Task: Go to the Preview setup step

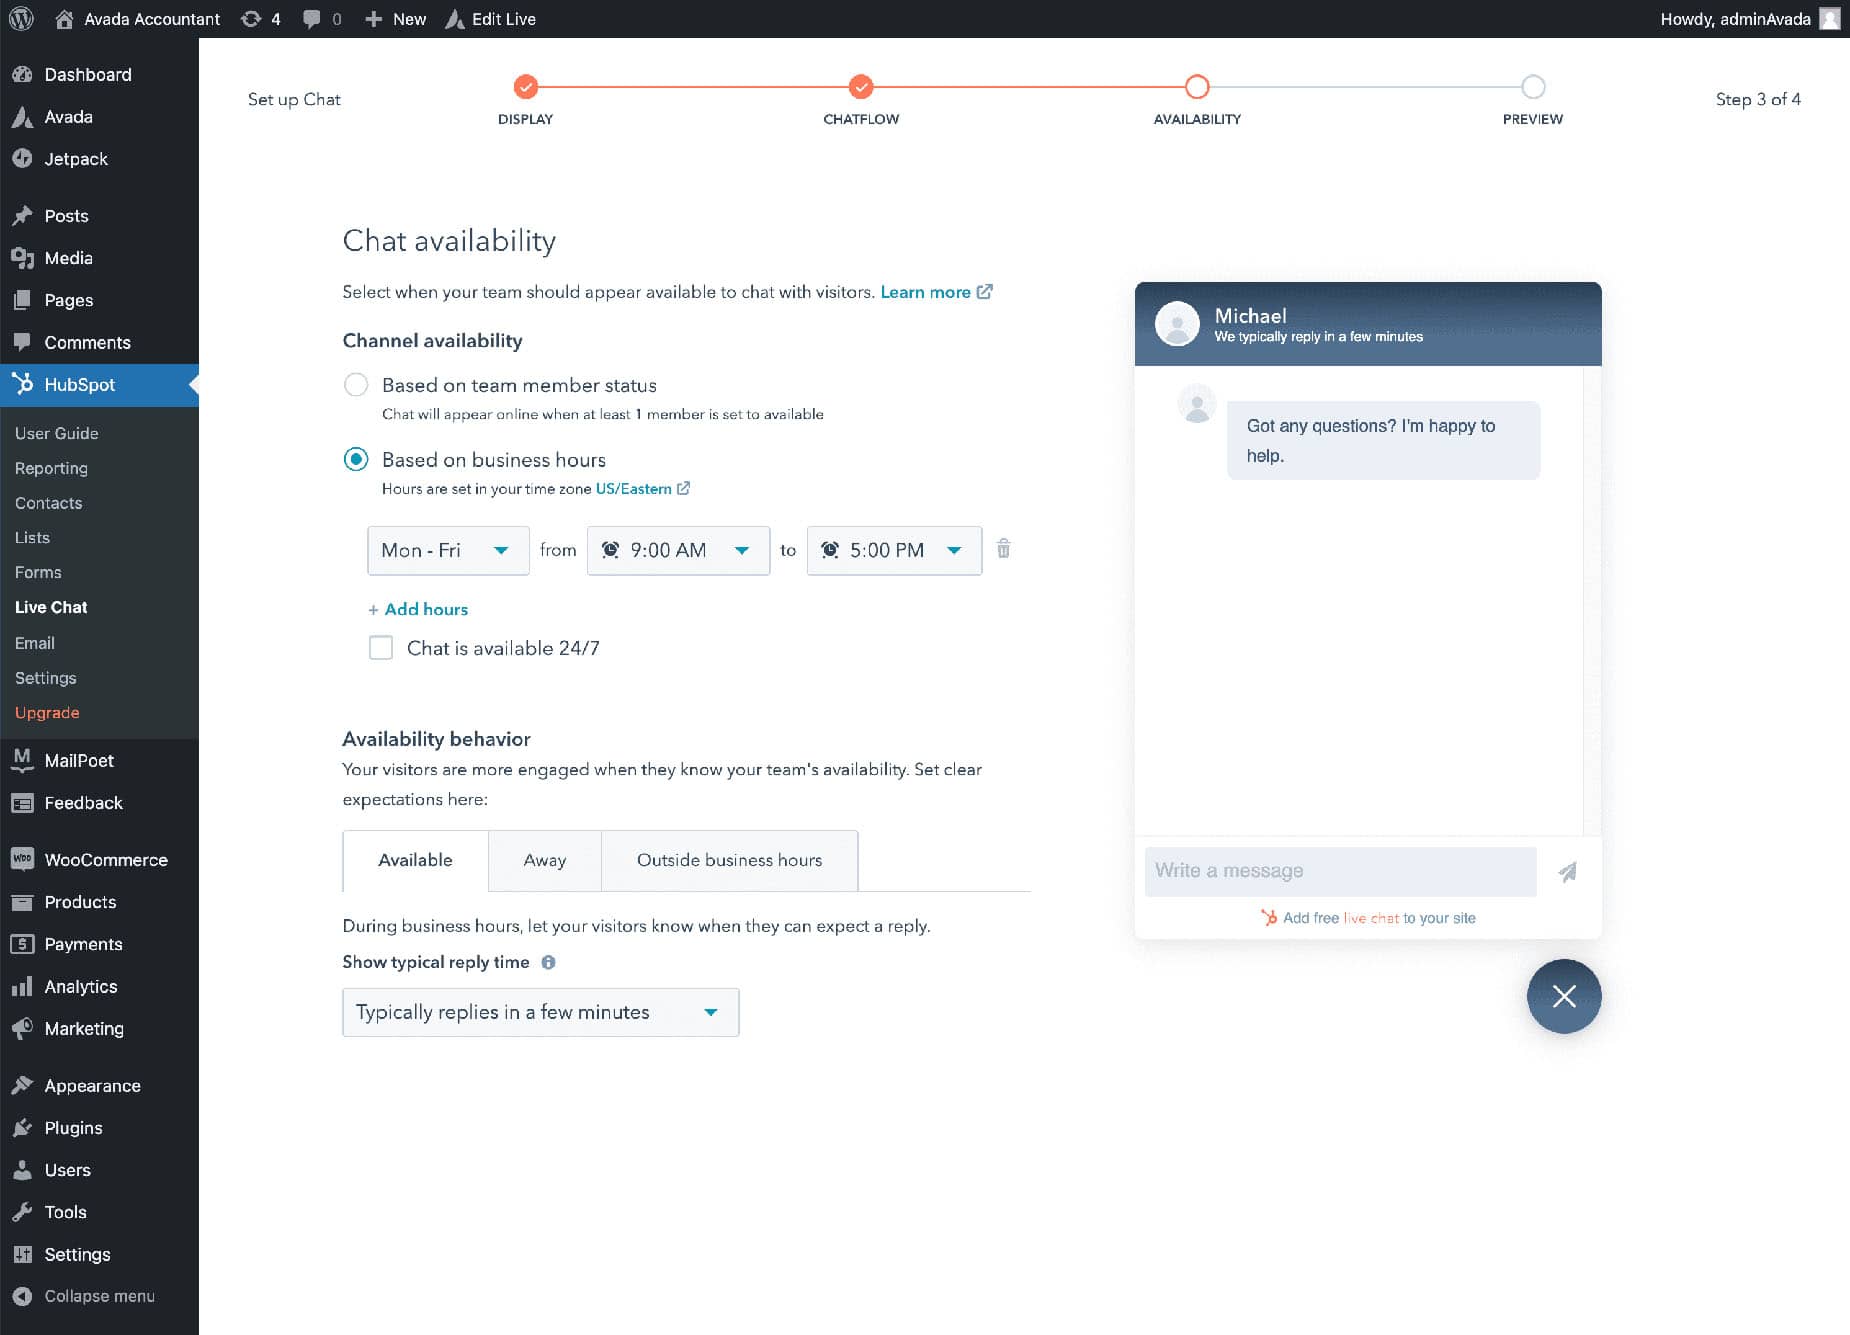Action: tap(1533, 87)
